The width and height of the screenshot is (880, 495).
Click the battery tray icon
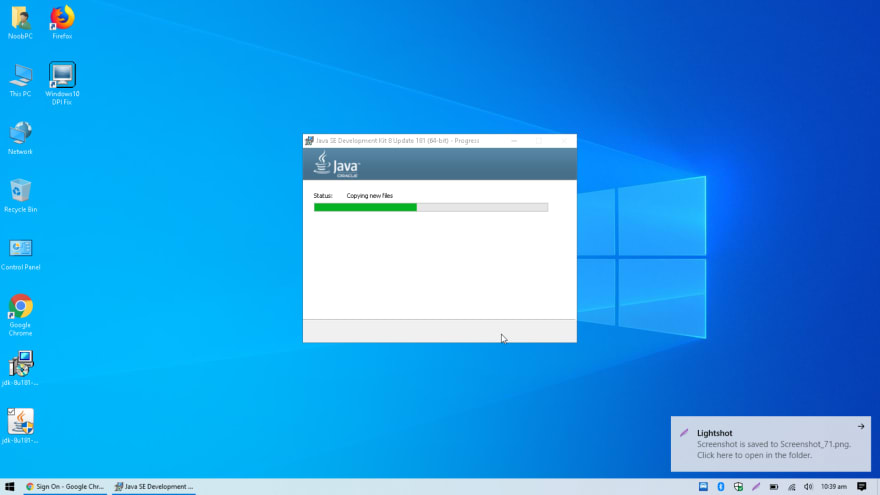[774, 487]
